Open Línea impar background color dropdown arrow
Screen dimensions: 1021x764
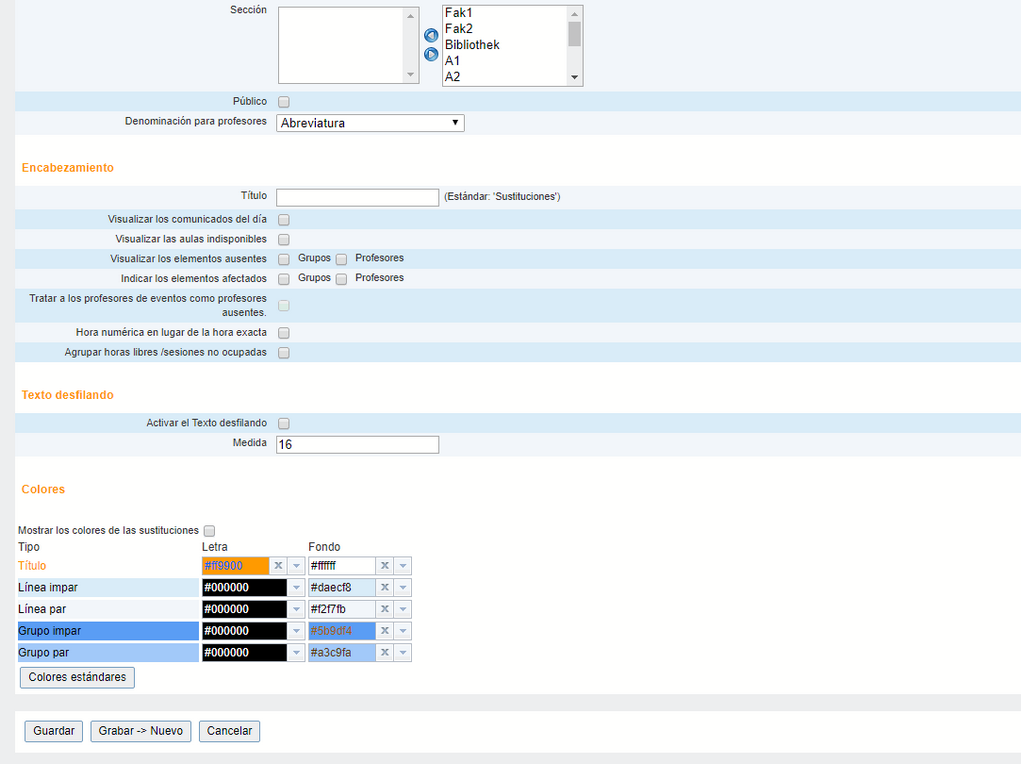(x=403, y=587)
